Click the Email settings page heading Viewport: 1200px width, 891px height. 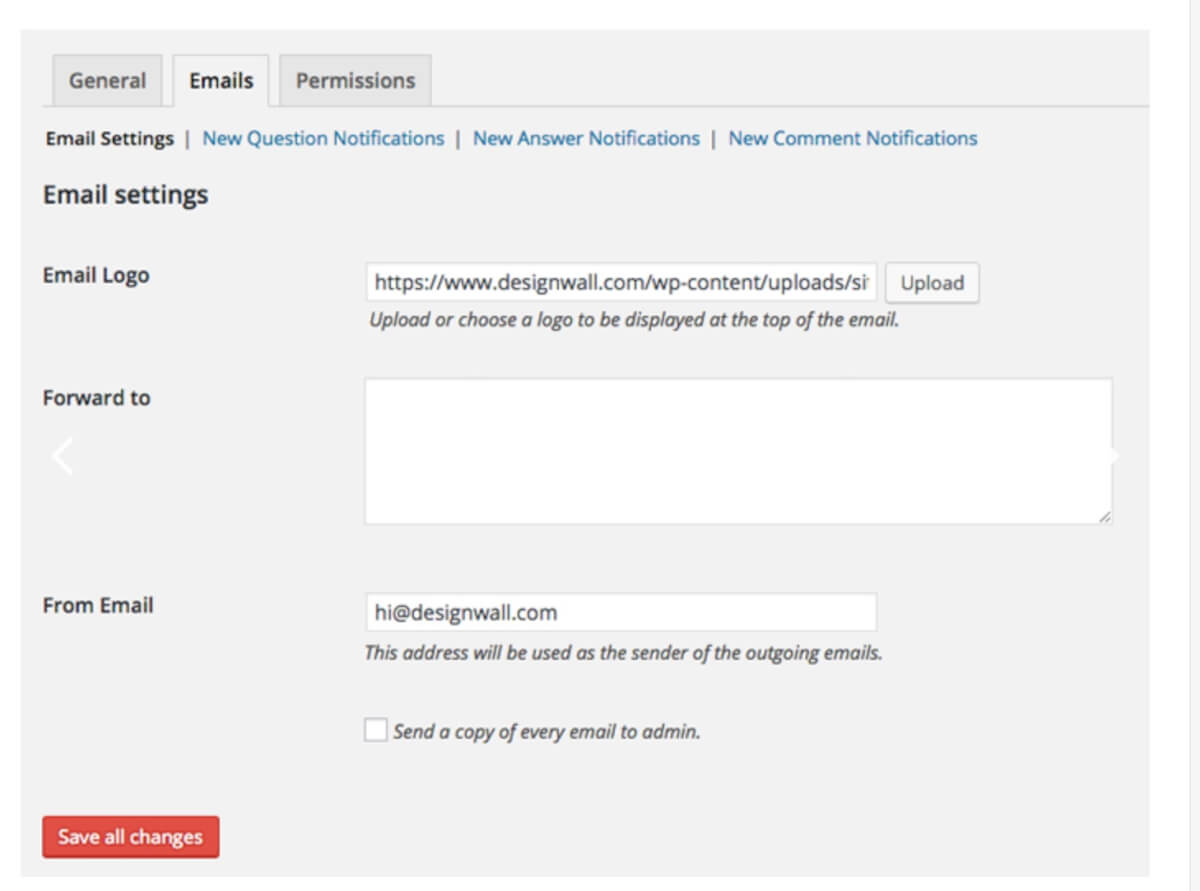tap(123, 195)
